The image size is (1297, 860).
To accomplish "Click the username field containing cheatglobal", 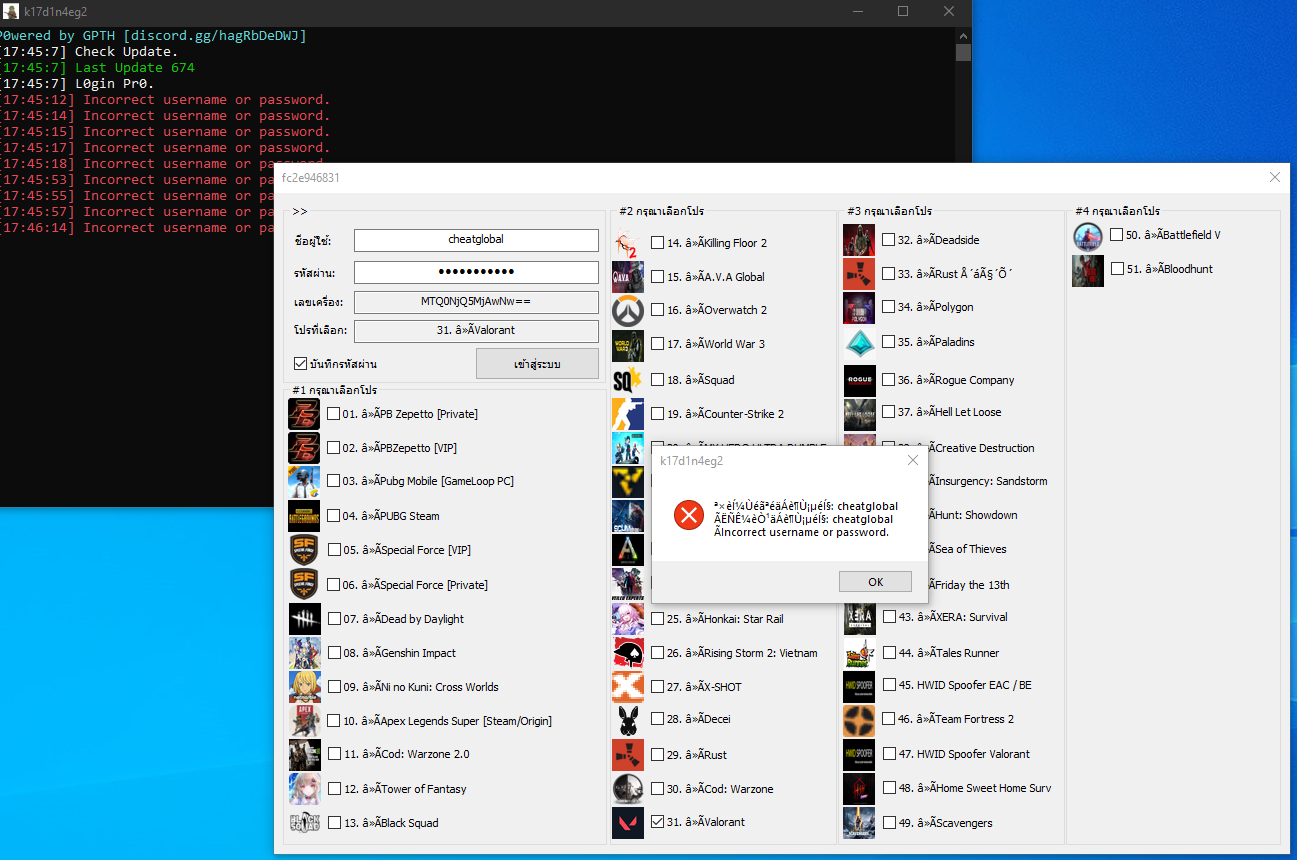I will (x=476, y=240).
